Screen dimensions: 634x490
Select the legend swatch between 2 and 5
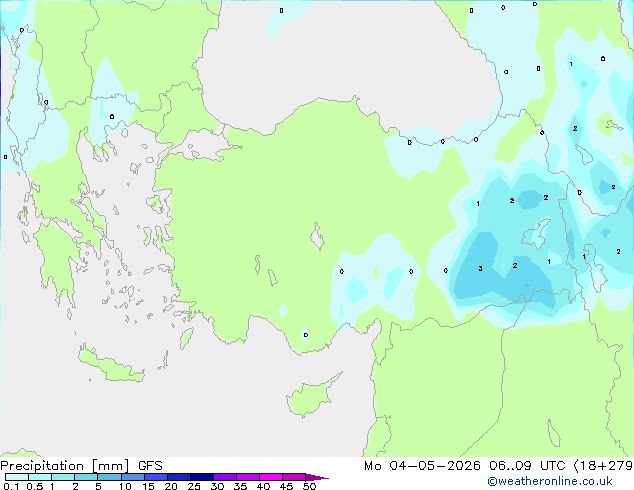(86, 477)
